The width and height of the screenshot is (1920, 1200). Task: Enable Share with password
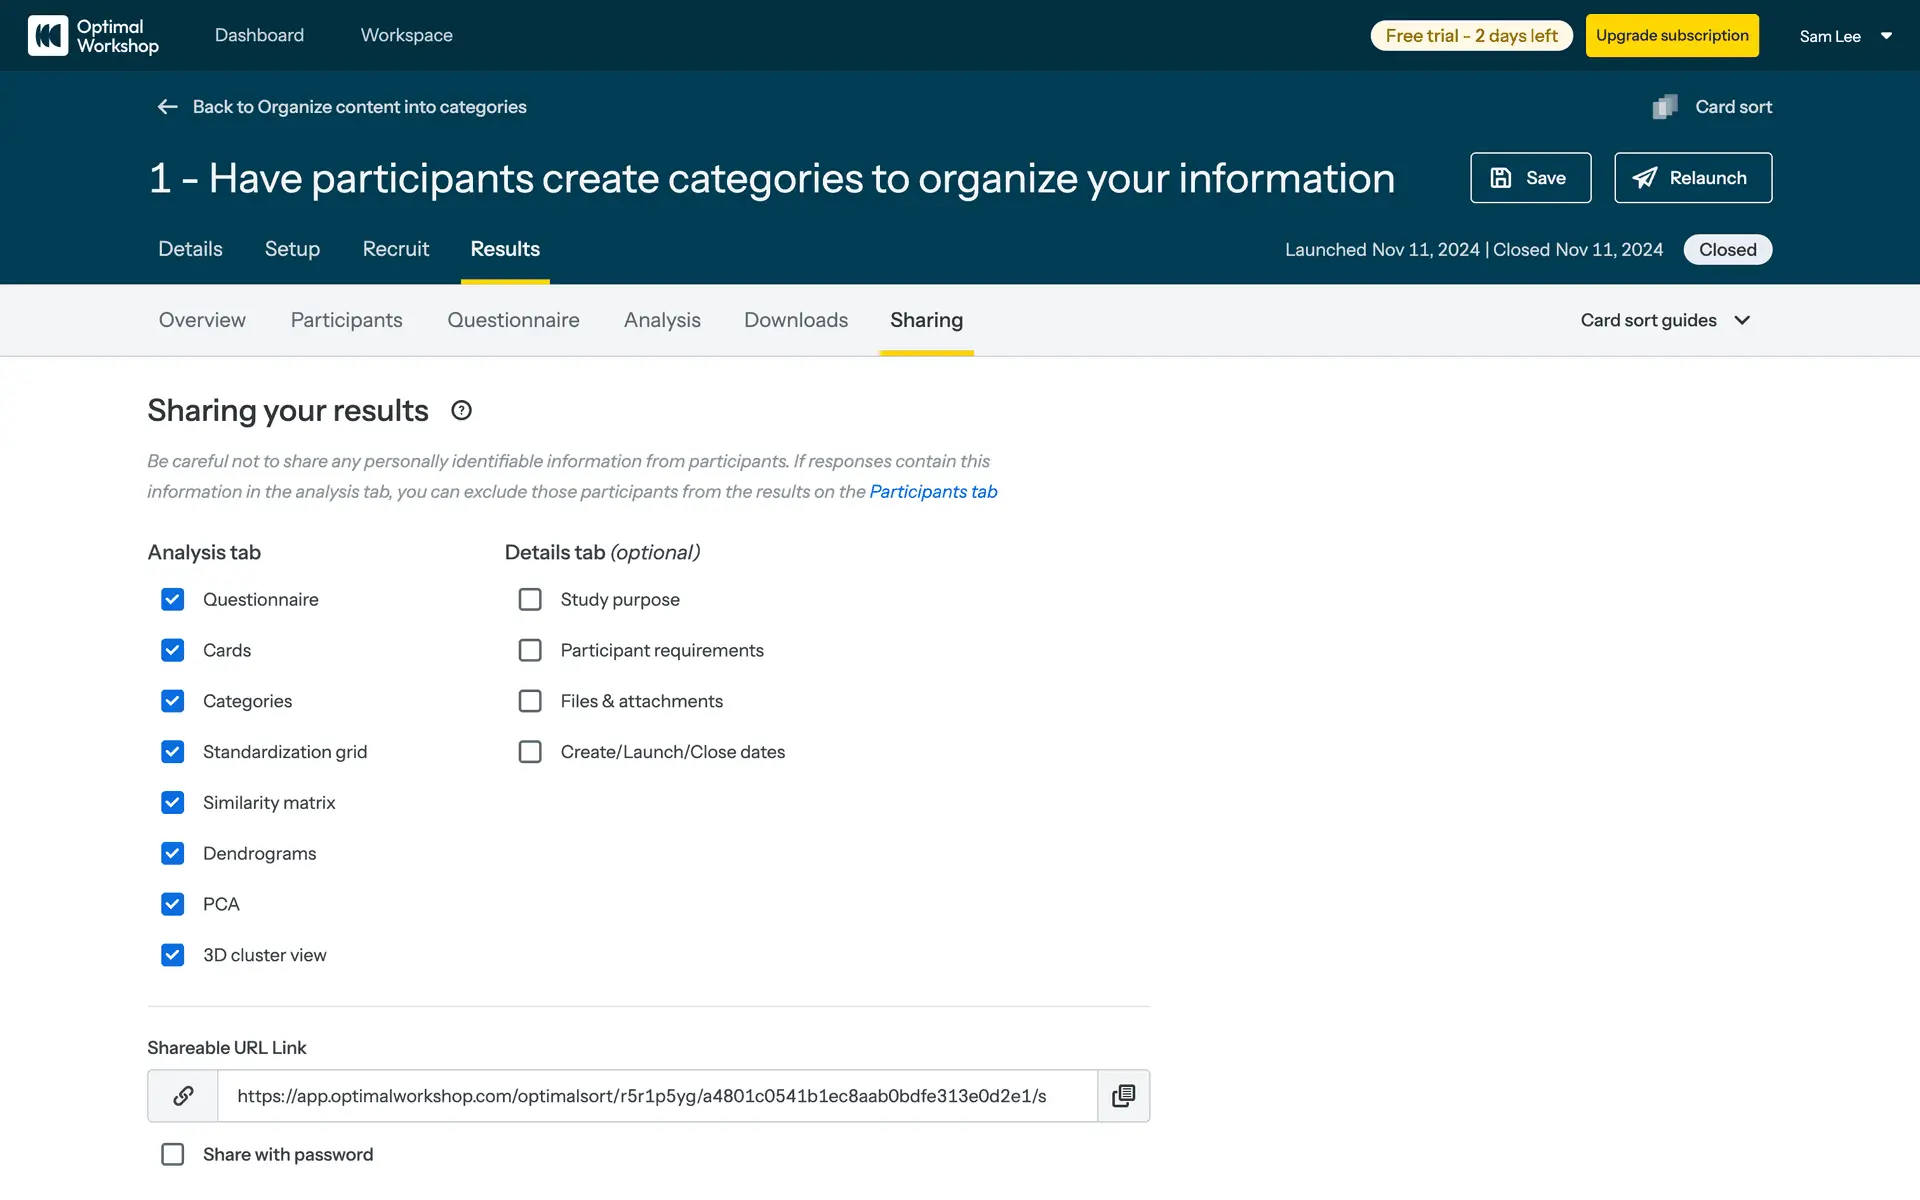(x=172, y=1154)
